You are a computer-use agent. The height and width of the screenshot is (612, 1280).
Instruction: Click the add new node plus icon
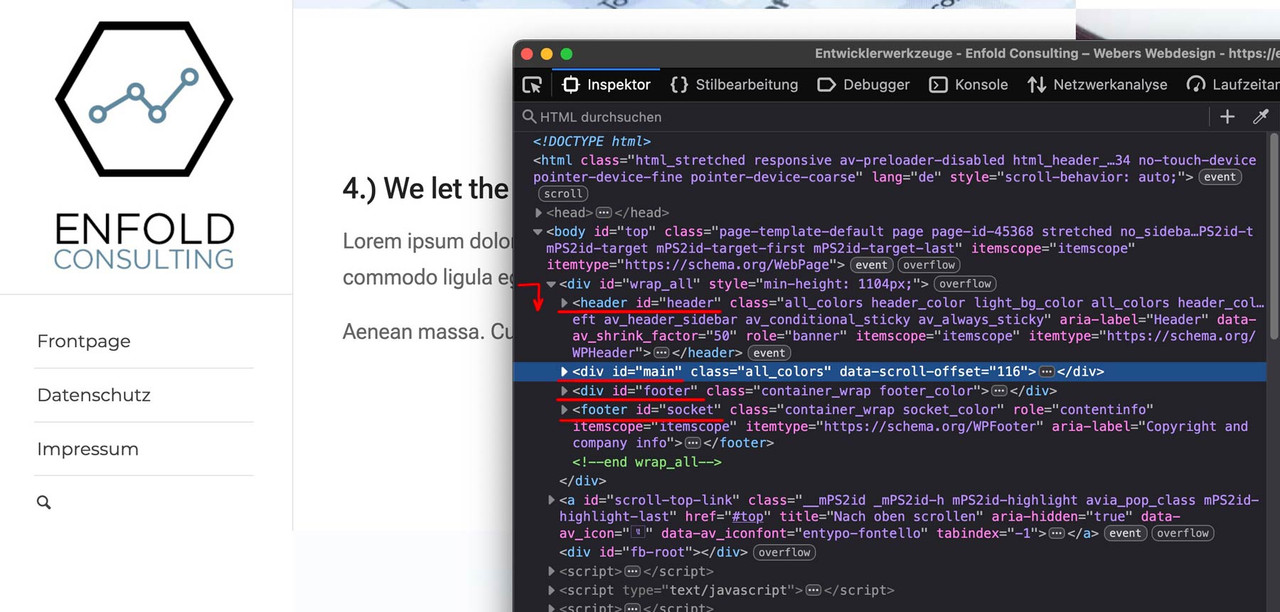pos(1227,117)
